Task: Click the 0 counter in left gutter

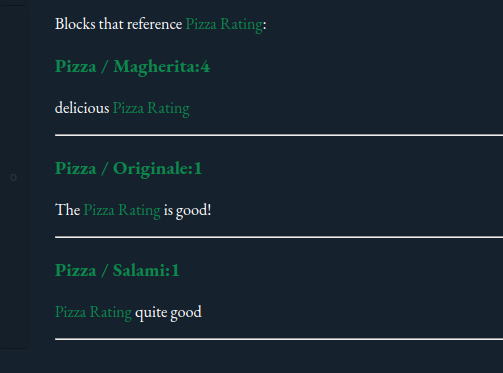Action: pyautogui.click(x=13, y=177)
